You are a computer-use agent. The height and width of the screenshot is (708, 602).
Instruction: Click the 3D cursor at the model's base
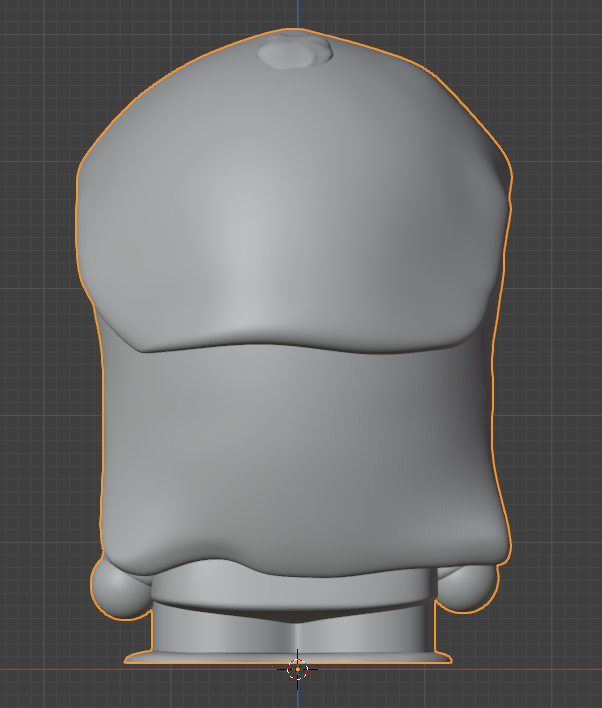pyautogui.click(x=297, y=669)
